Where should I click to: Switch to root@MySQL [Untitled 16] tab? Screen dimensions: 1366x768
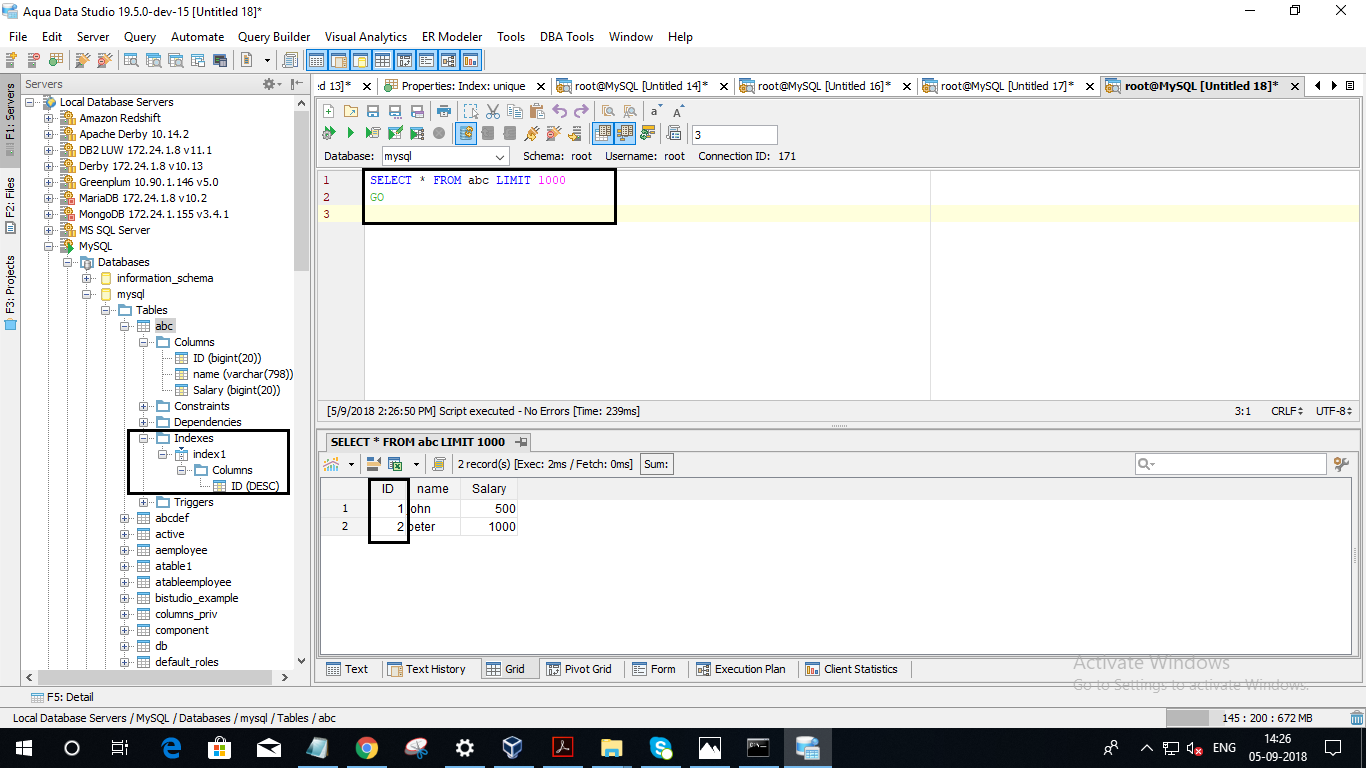pos(824,86)
